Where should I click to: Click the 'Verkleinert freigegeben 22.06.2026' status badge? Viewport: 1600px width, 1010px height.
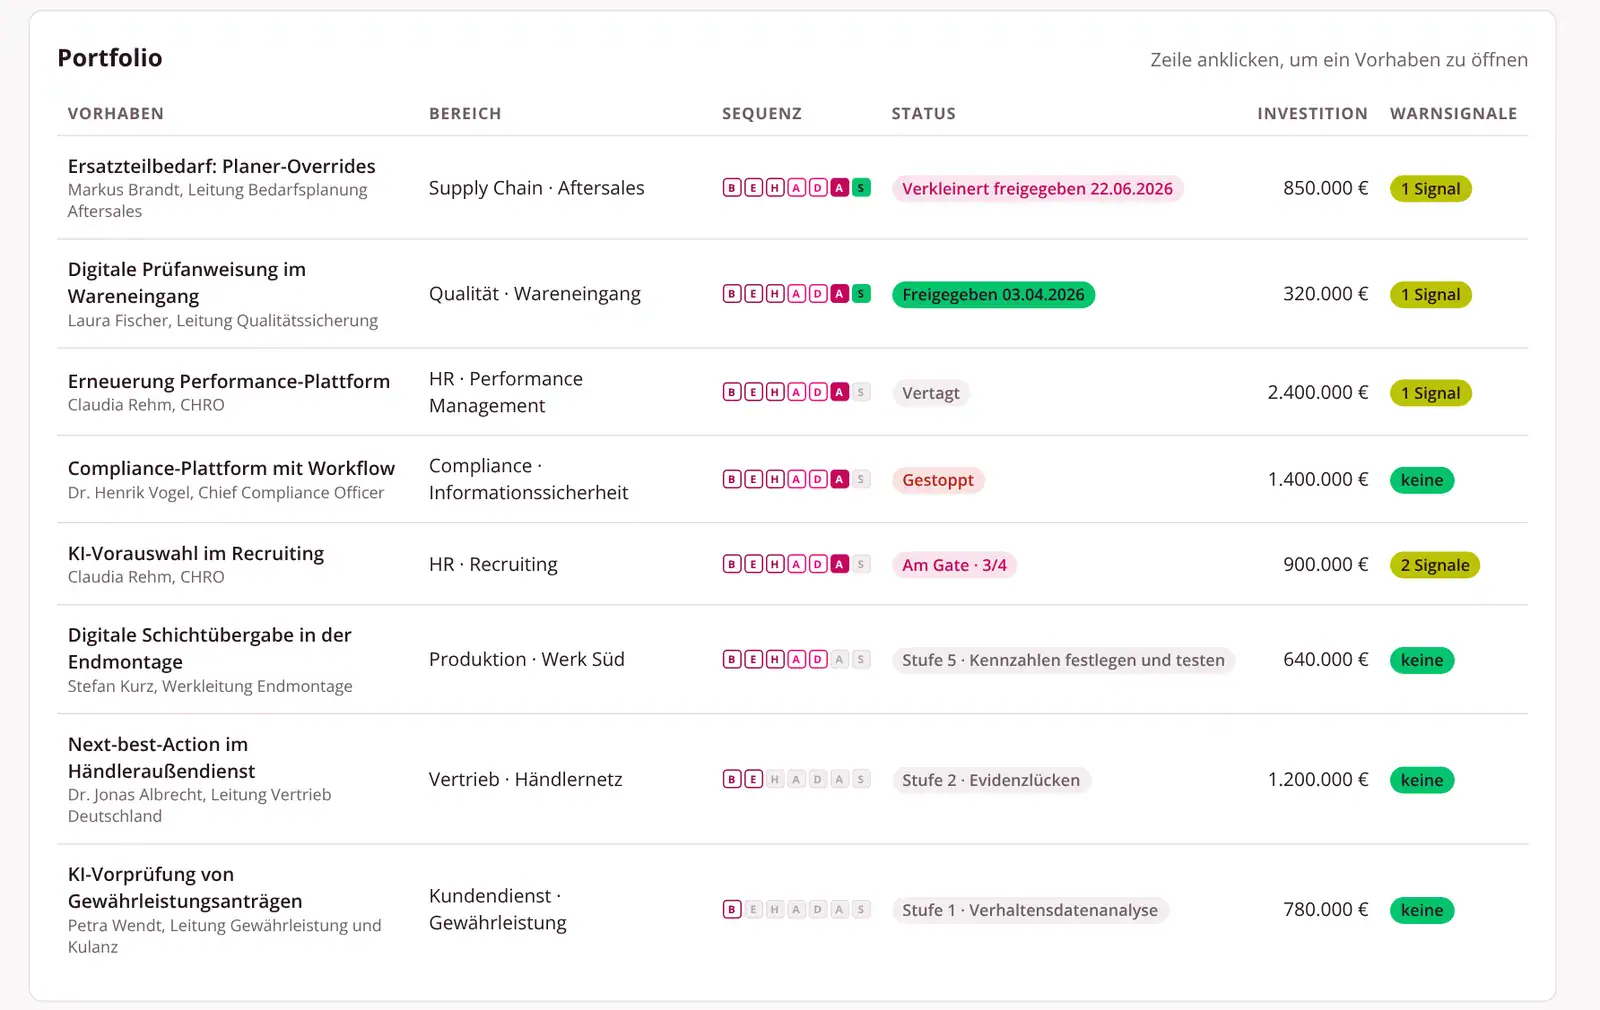[1037, 189]
